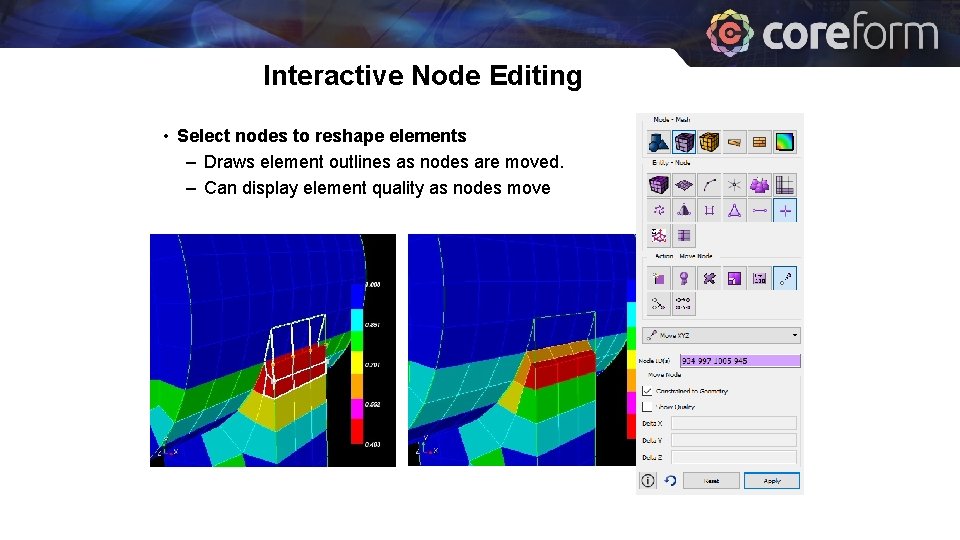Select the create node action purple square icon
This screenshot has height=540, width=960.
[x=658, y=279]
